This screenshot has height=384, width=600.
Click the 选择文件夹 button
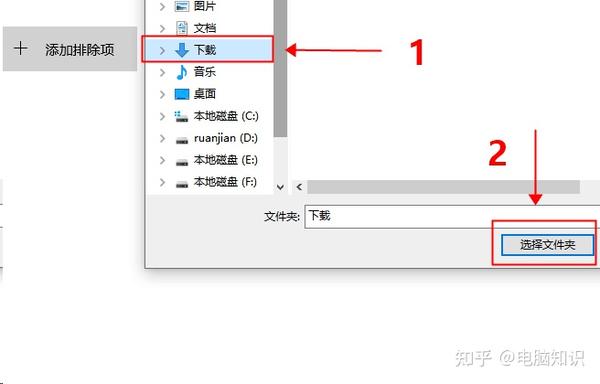[547, 245]
